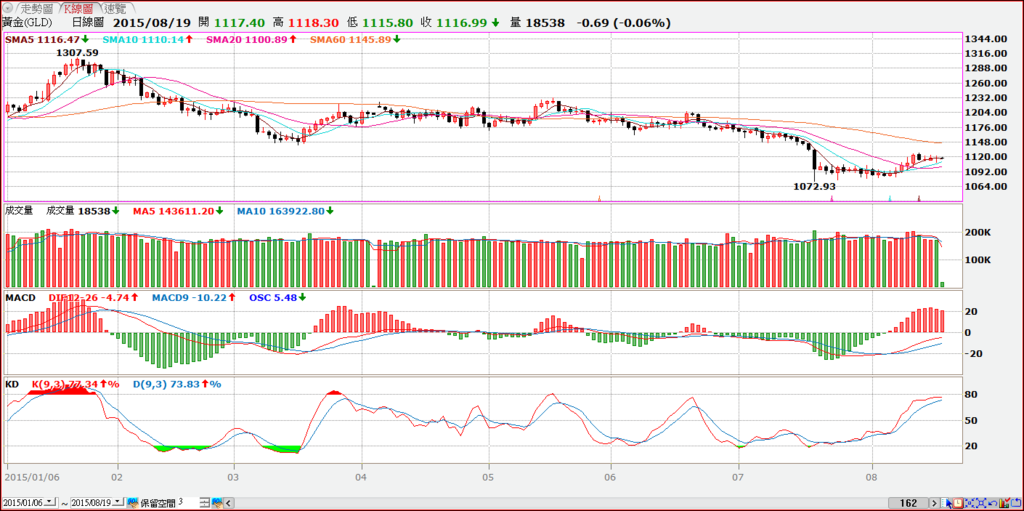
Task: Click the SMA5 1116.47 label
Action: [x=47, y=39]
